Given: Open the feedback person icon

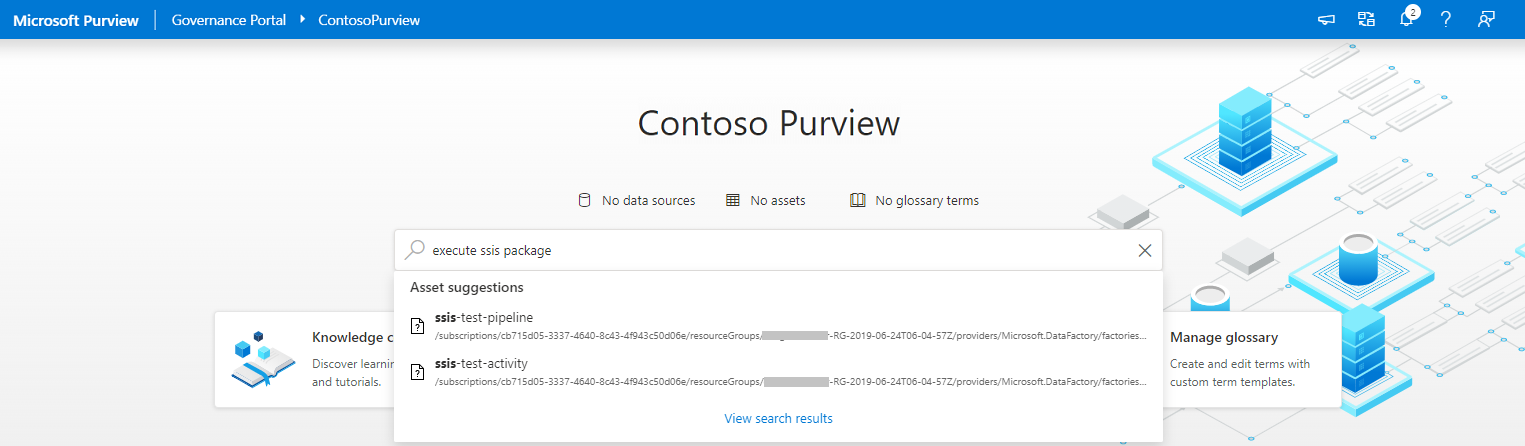Looking at the screenshot, I should (x=1486, y=20).
